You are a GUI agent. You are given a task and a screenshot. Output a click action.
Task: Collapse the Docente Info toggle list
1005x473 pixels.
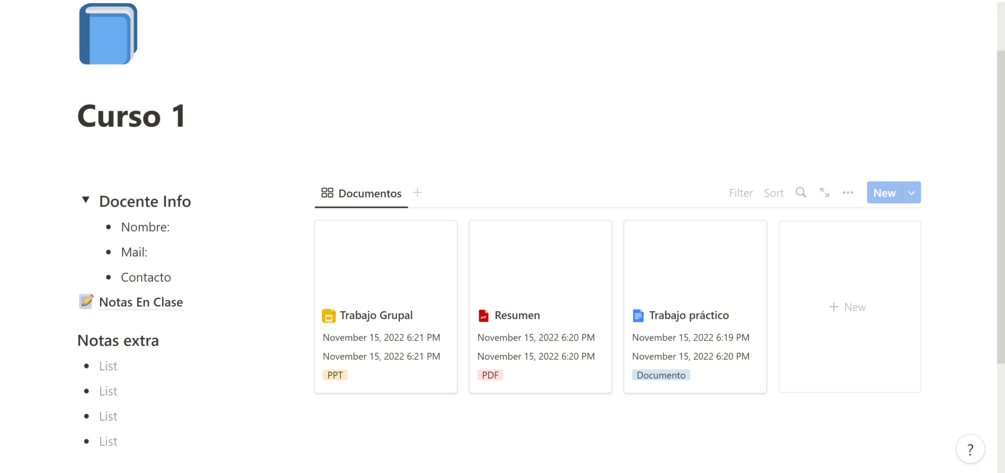[86, 201]
